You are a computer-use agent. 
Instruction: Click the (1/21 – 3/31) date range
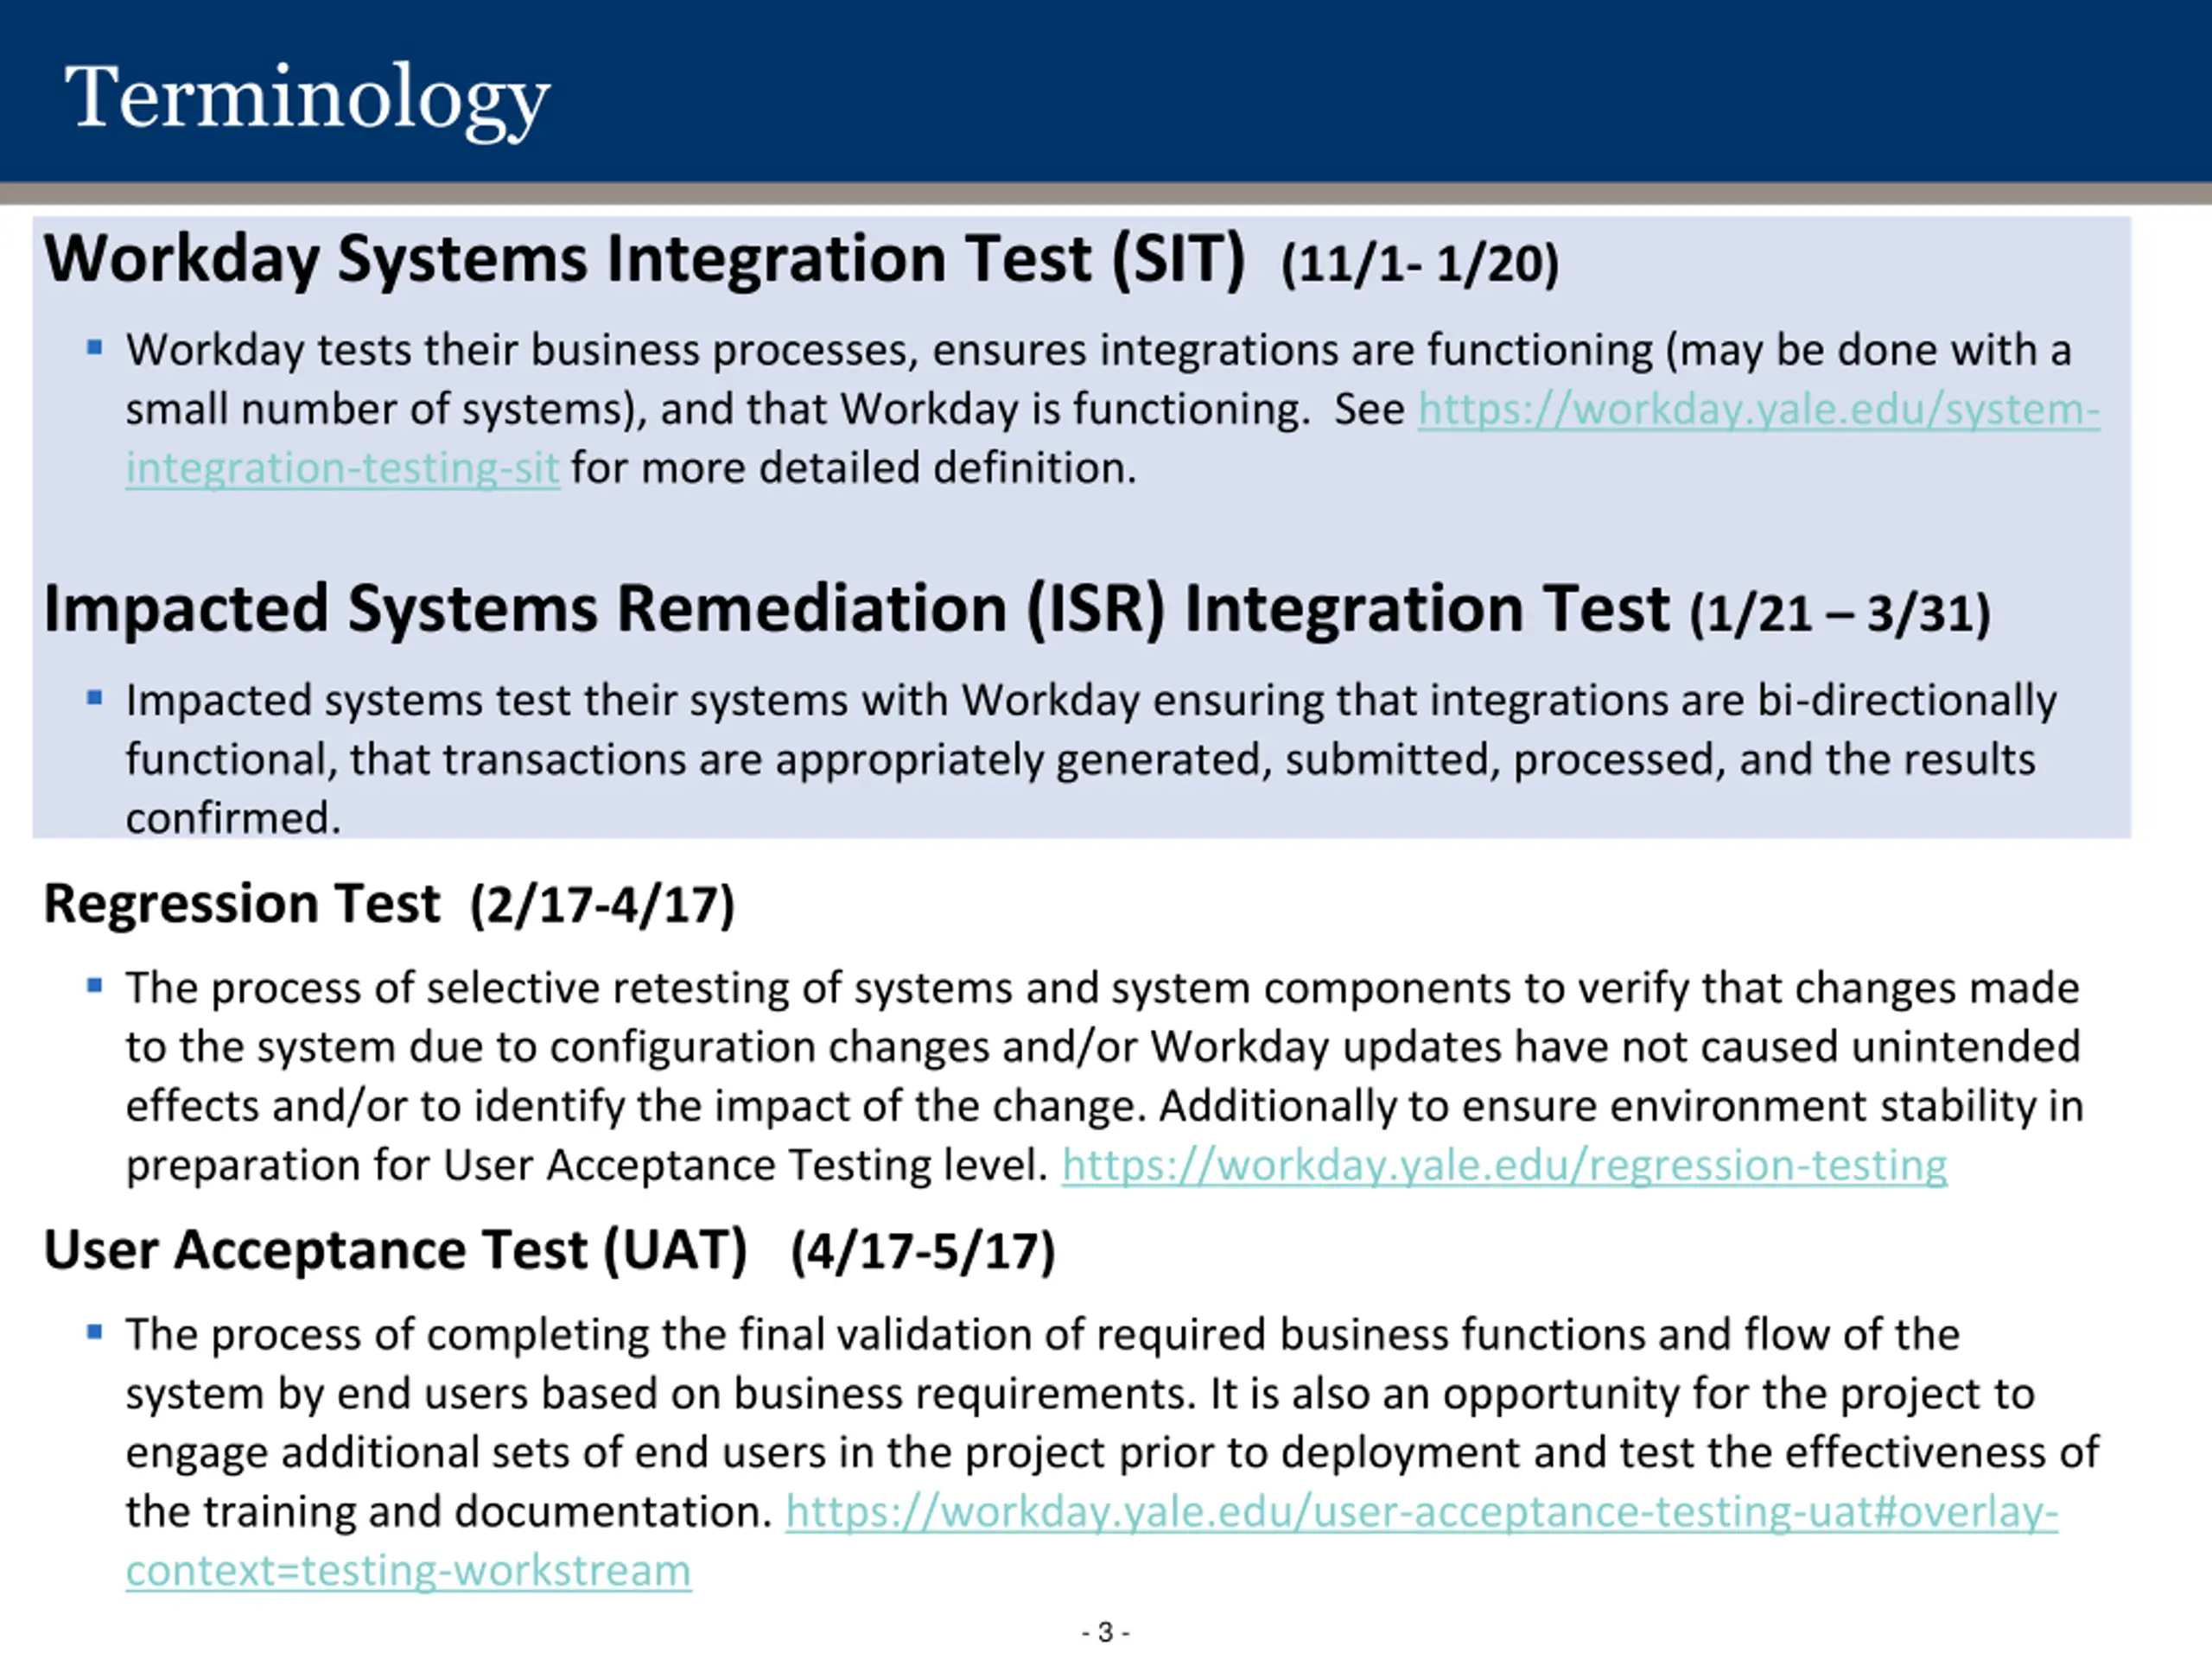[1840, 613]
